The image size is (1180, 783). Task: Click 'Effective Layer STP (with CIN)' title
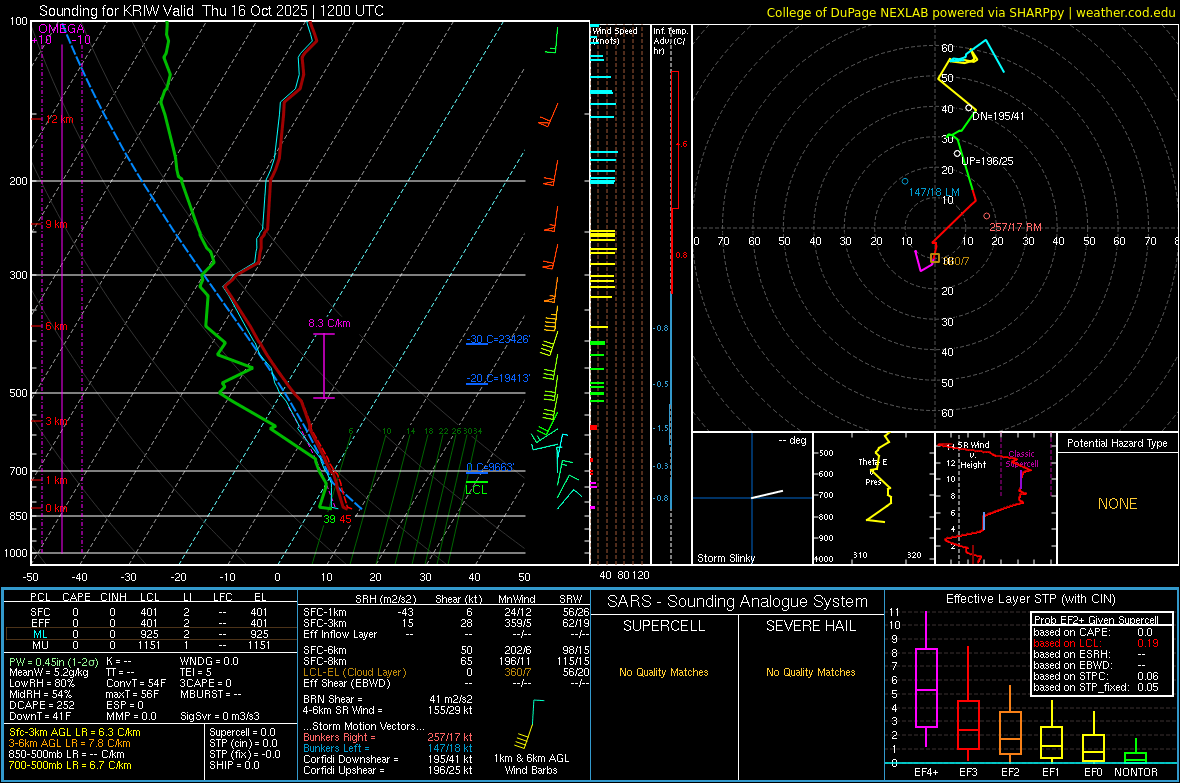pyautogui.click(x=1030, y=599)
